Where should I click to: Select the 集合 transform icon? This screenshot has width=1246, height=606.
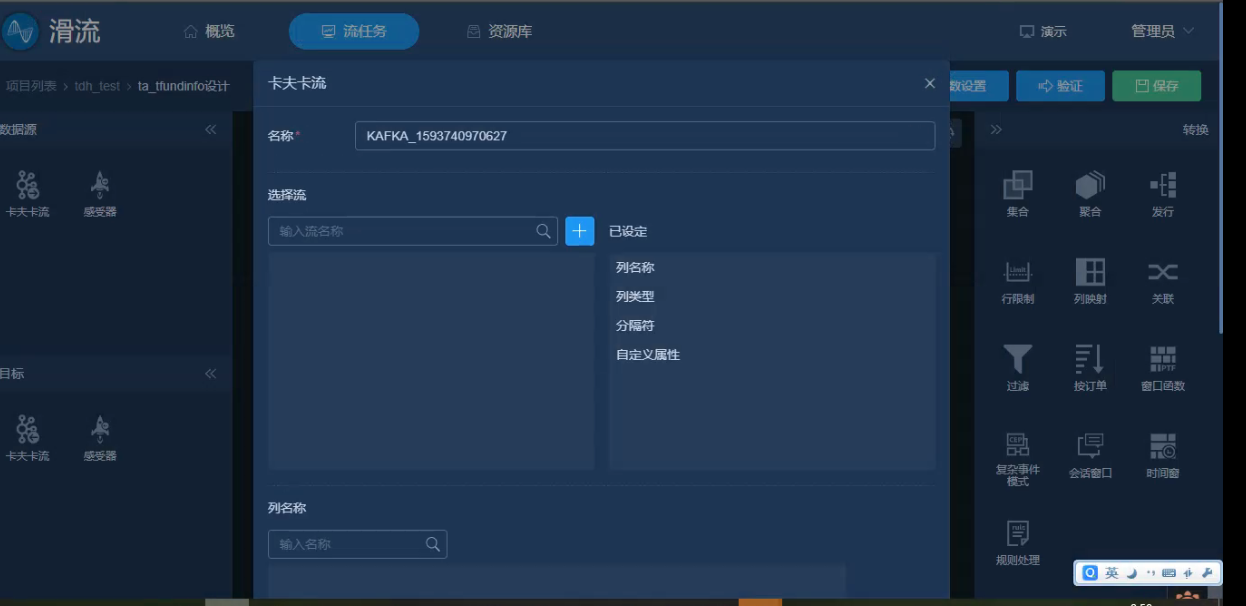pyautogui.click(x=1017, y=186)
